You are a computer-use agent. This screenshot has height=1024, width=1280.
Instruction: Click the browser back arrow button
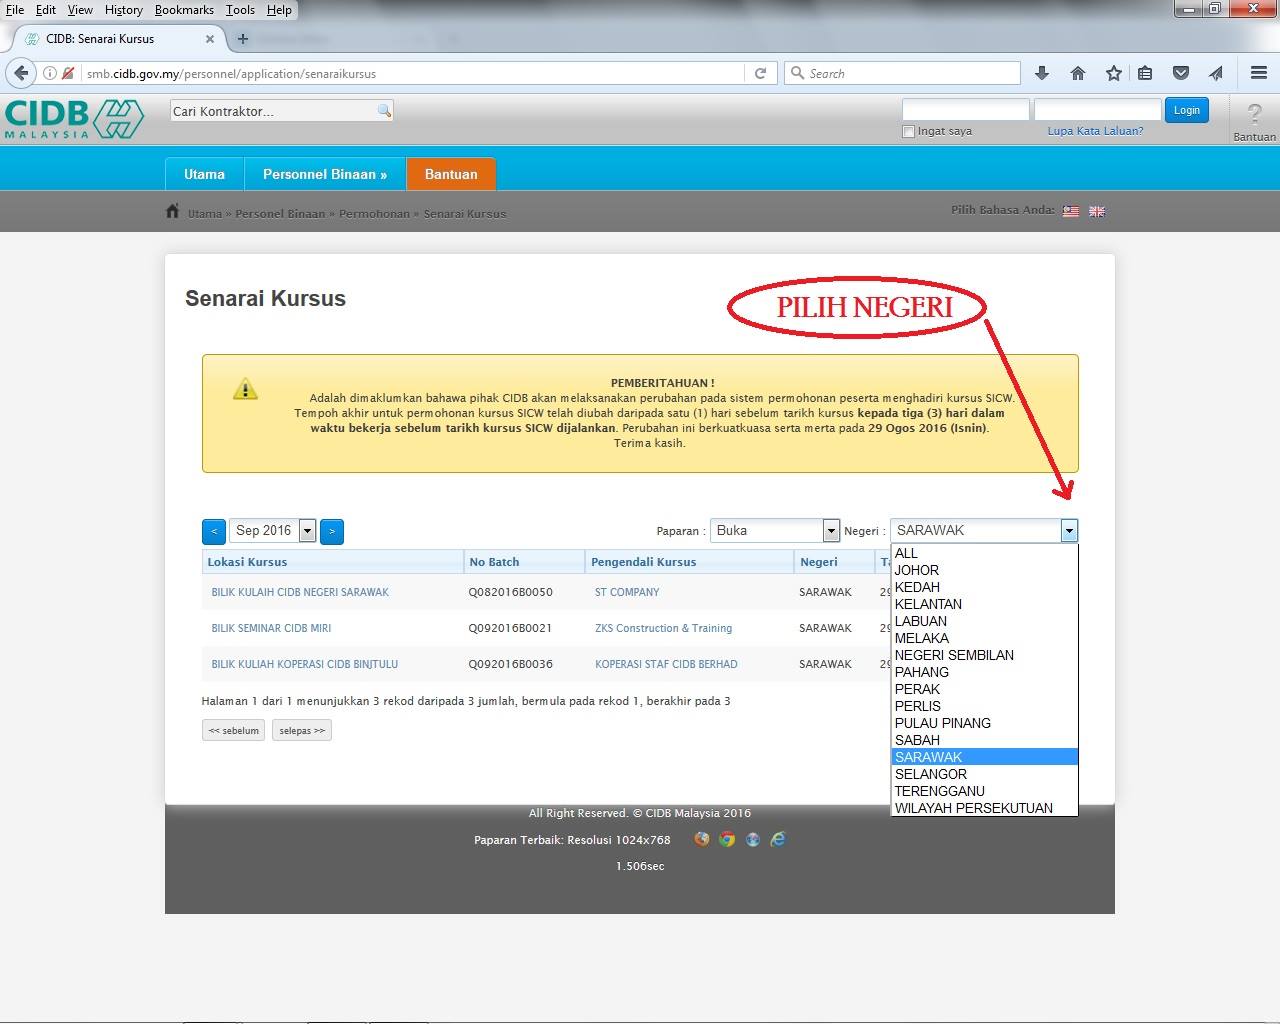[21, 73]
